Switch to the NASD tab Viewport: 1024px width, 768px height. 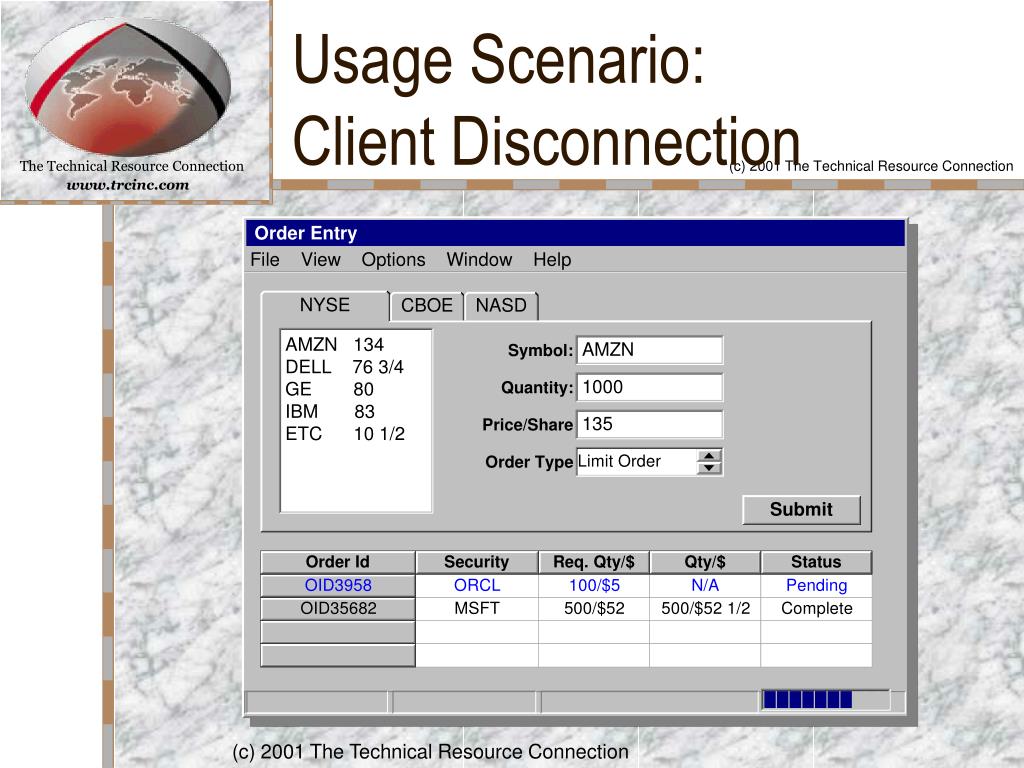coord(501,306)
